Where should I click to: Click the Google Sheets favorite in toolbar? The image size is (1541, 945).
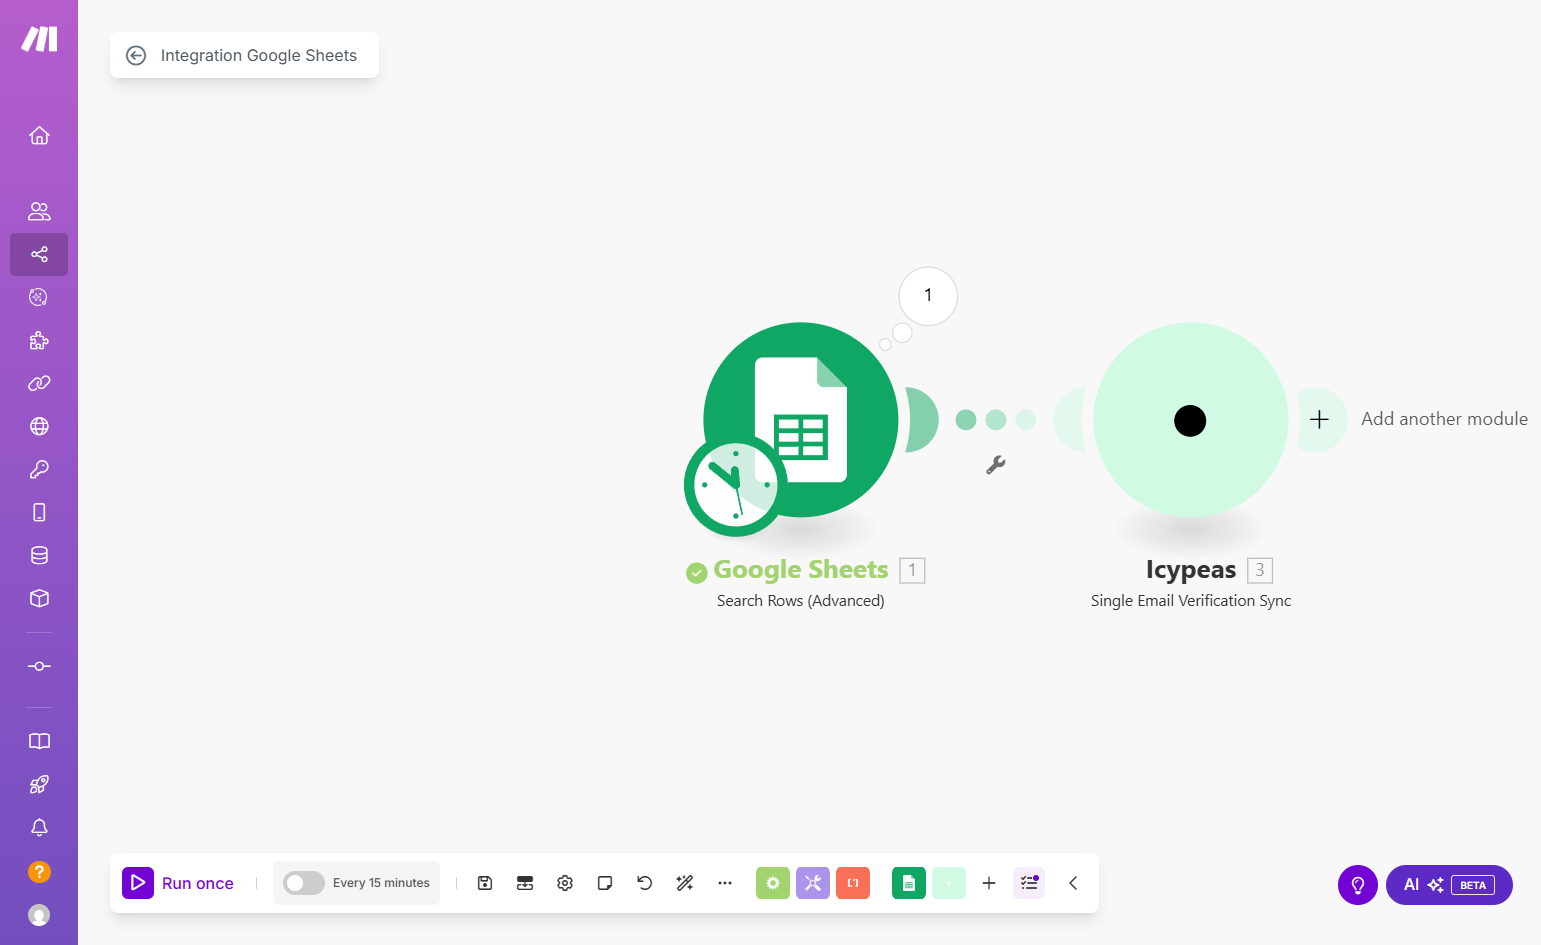pos(909,883)
